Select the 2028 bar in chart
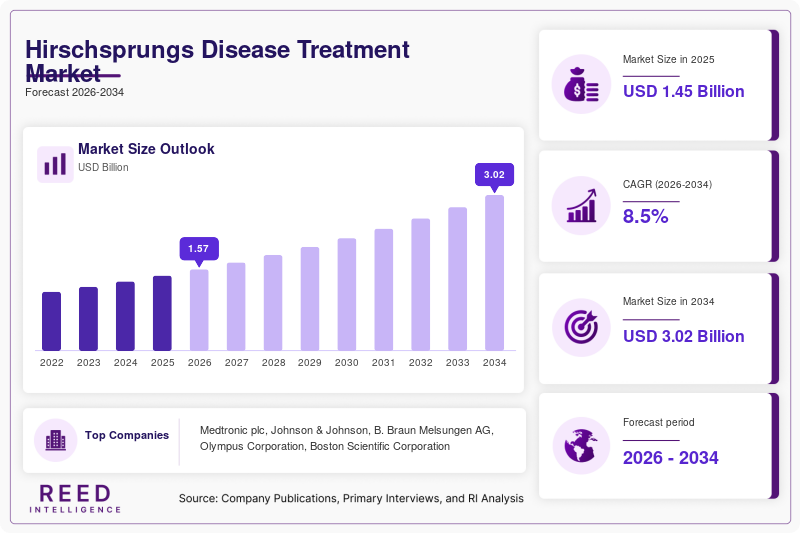Viewport: 800px width, 533px height. click(273, 303)
